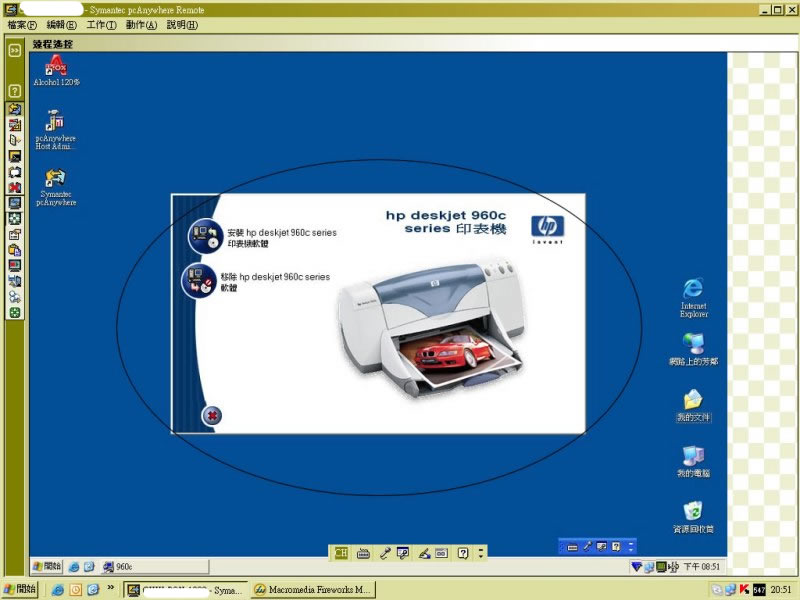Show more quick launch items chevron

(x=111, y=588)
